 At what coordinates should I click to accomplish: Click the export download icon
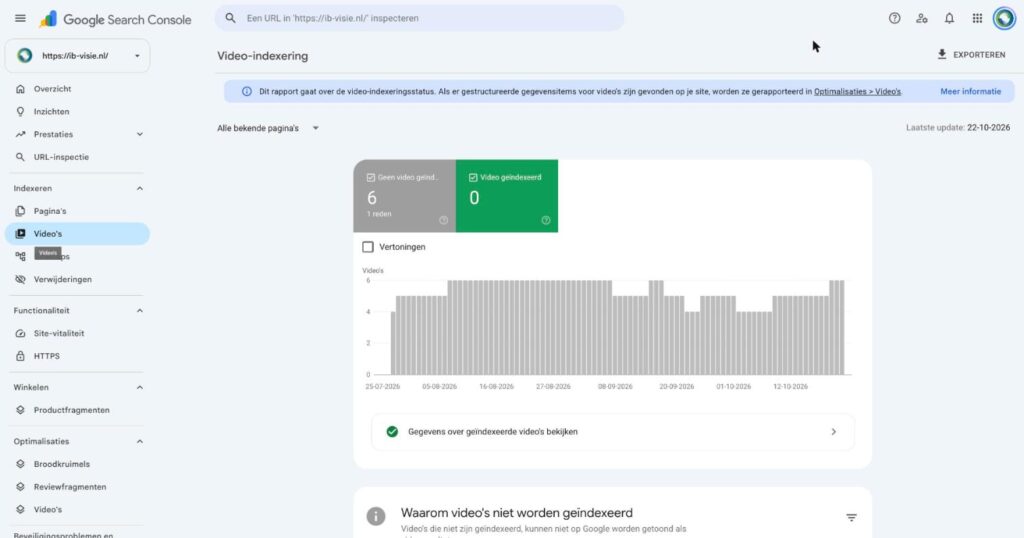click(x=942, y=54)
